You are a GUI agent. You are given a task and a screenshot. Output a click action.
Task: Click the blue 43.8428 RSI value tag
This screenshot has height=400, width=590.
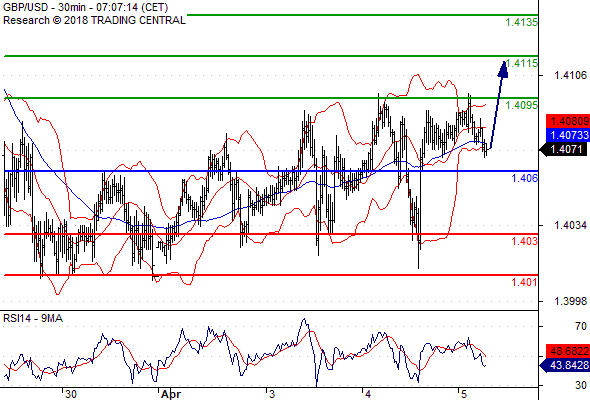[565, 365]
